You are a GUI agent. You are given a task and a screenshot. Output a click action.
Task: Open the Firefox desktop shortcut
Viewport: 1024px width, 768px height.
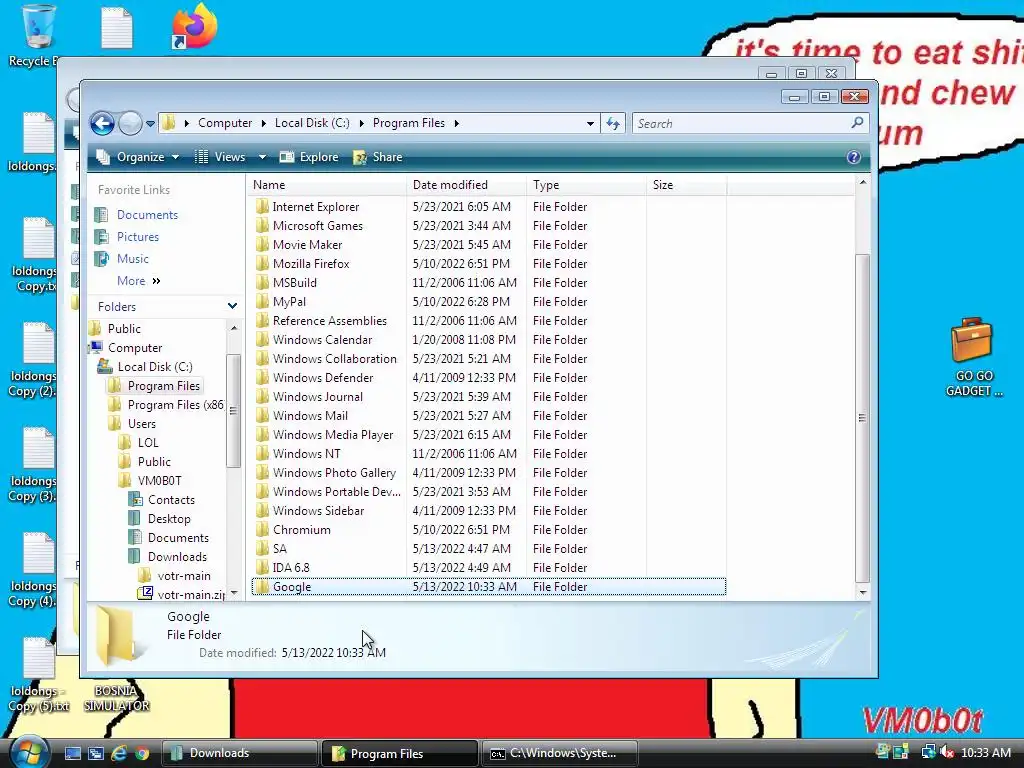click(x=194, y=26)
